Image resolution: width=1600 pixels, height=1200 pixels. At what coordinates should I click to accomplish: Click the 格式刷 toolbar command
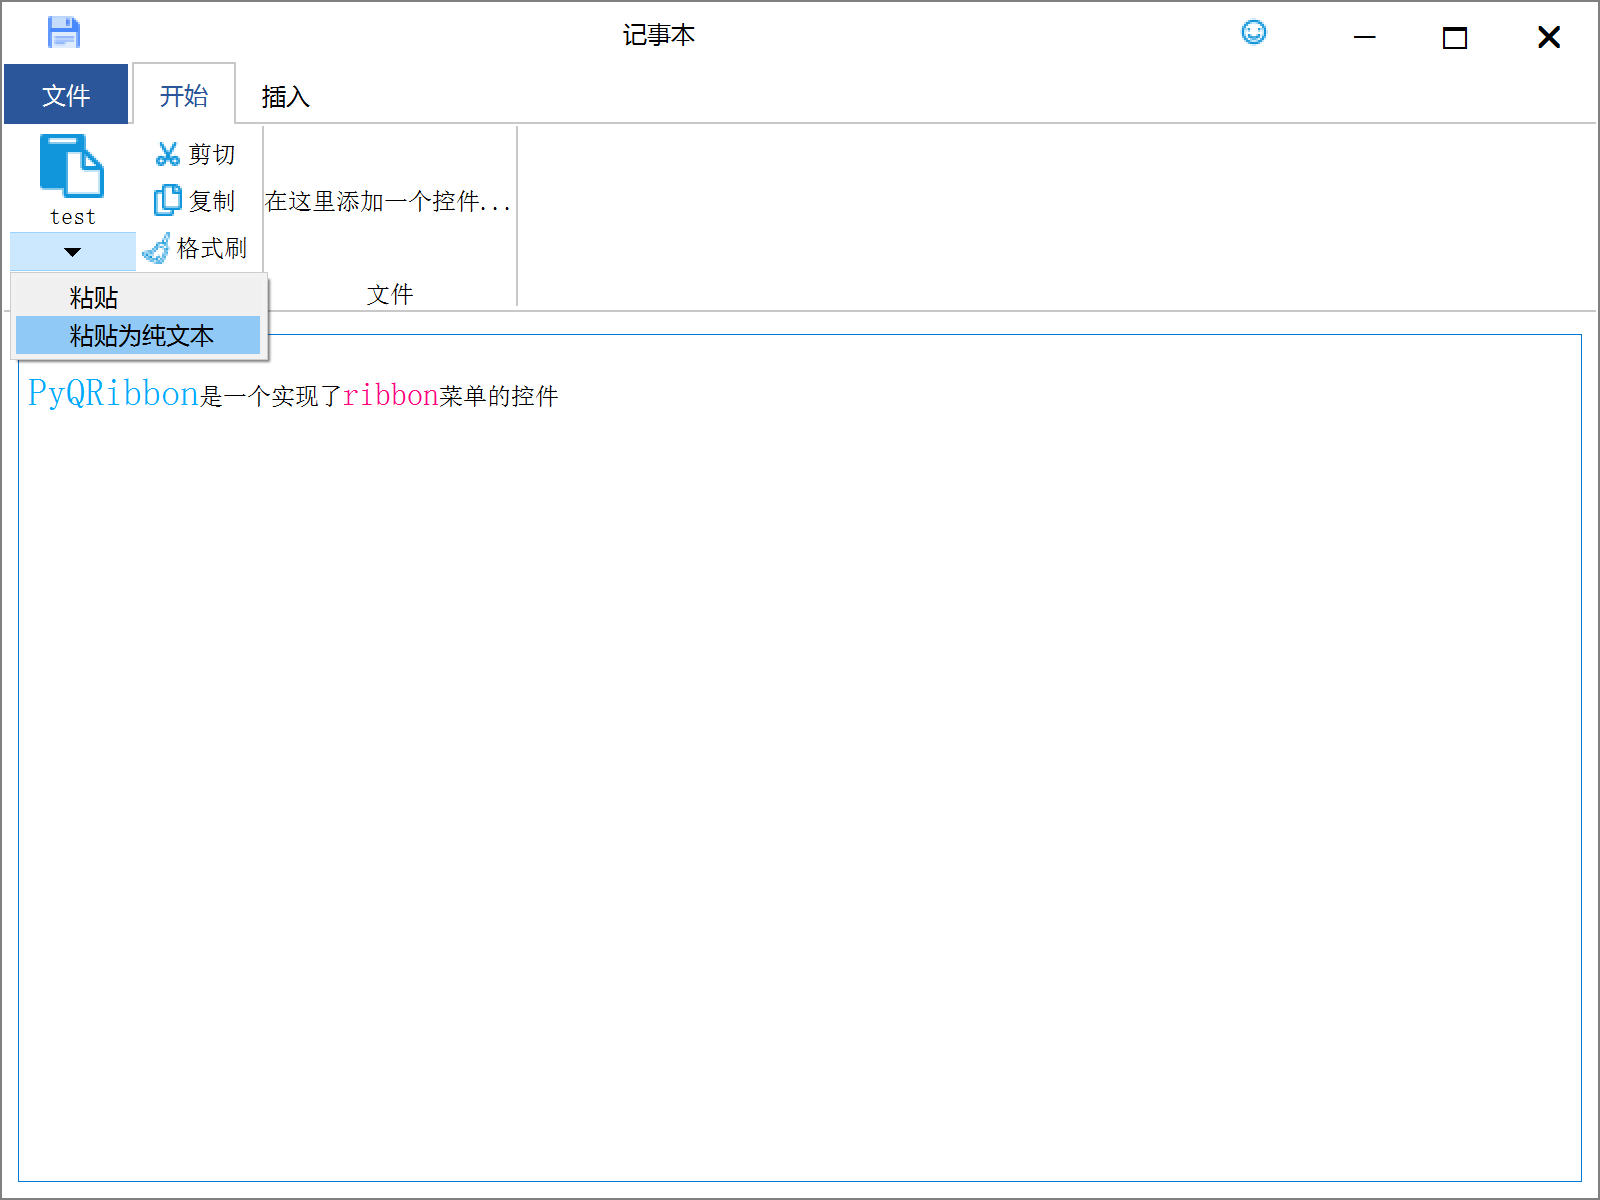coord(212,247)
